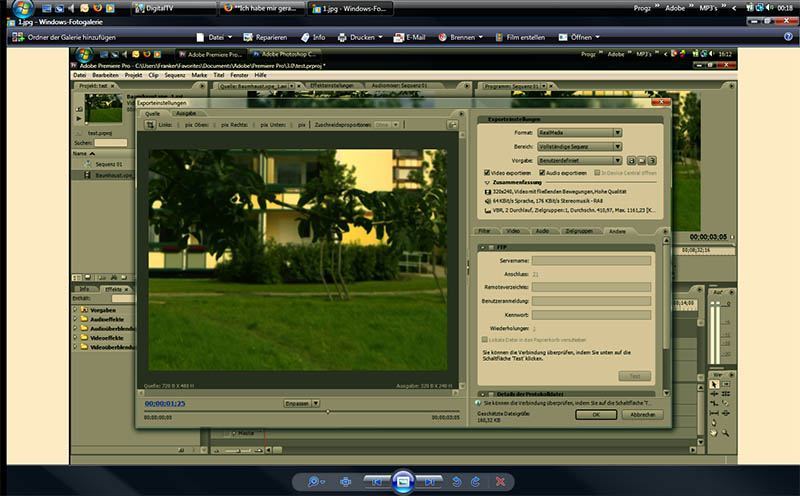Click the fit-to-window icon in Photo Gallery
Viewport: 800px width, 496px height.
pos(346,482)
